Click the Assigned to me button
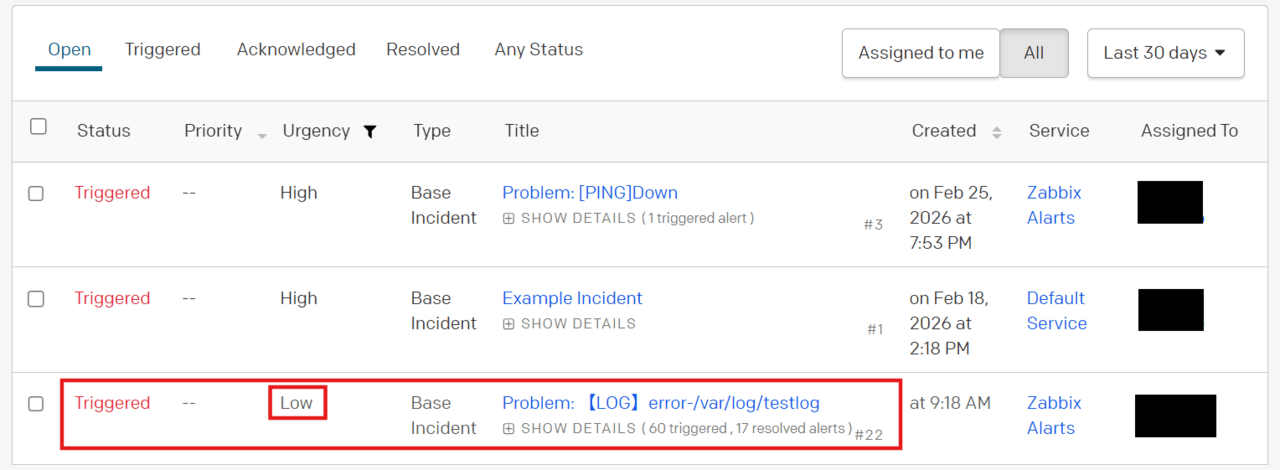 pyautogui.click(x=921, y=53)
